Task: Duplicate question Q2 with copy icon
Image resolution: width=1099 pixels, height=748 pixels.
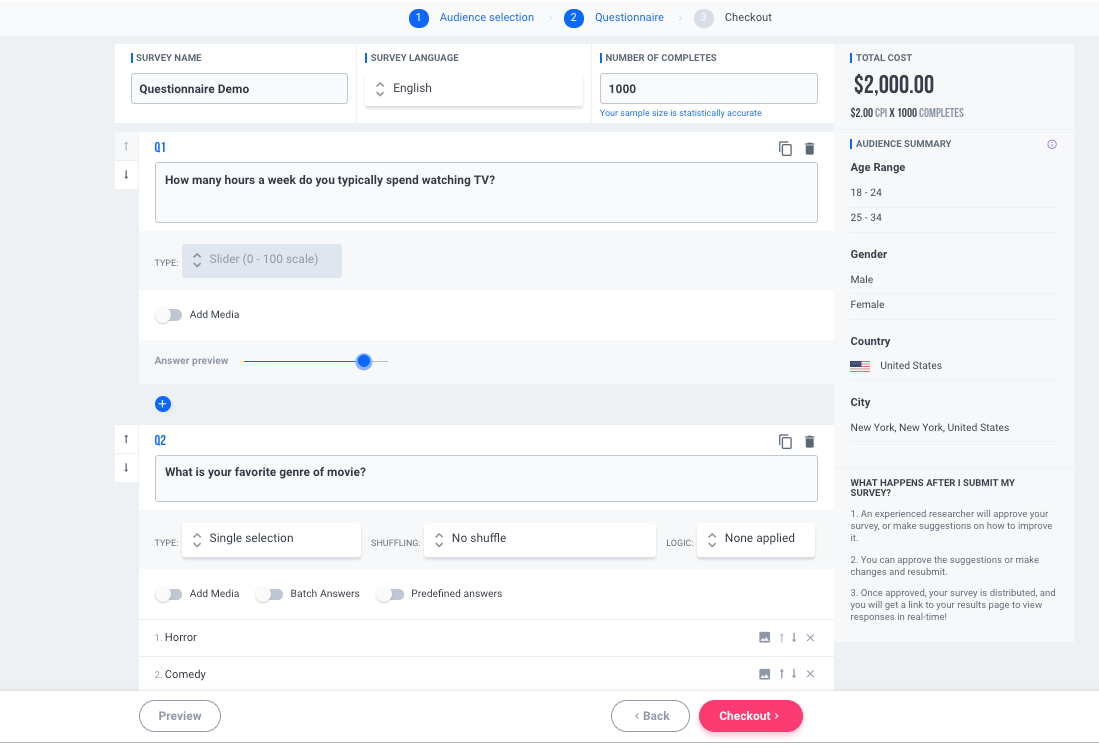Action: (x=785, y=442)
